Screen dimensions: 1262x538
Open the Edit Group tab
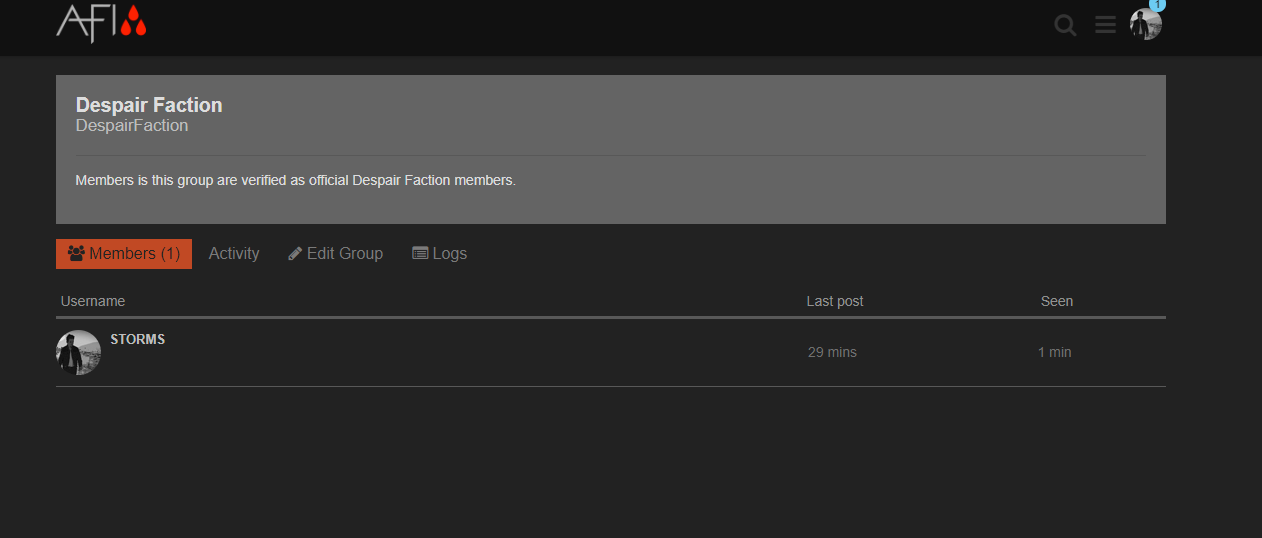[x=335, y=254]
